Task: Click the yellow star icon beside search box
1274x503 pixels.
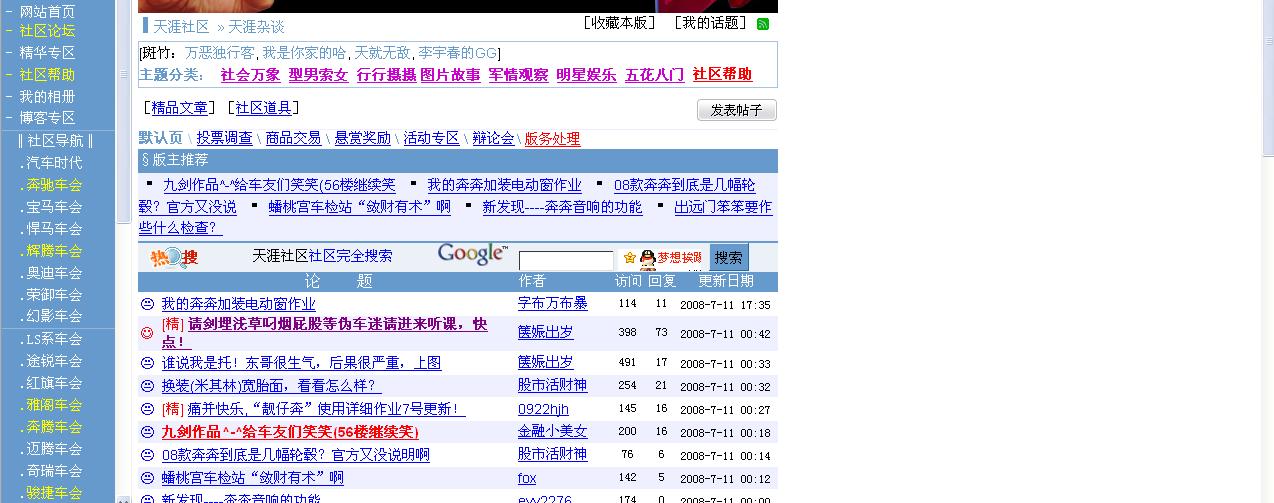Action: (629, 259)
